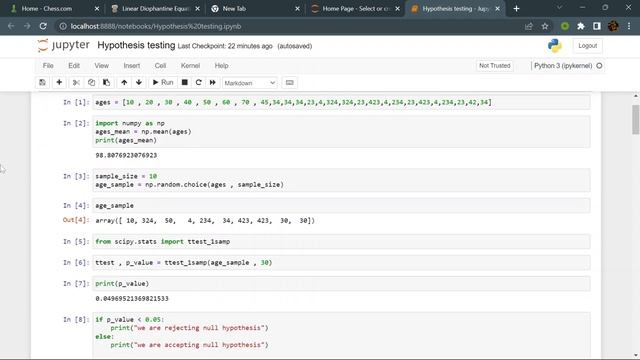Select the ttest_1samp cell In [6]
Viewport: 640px width, 360px height.
341,262
